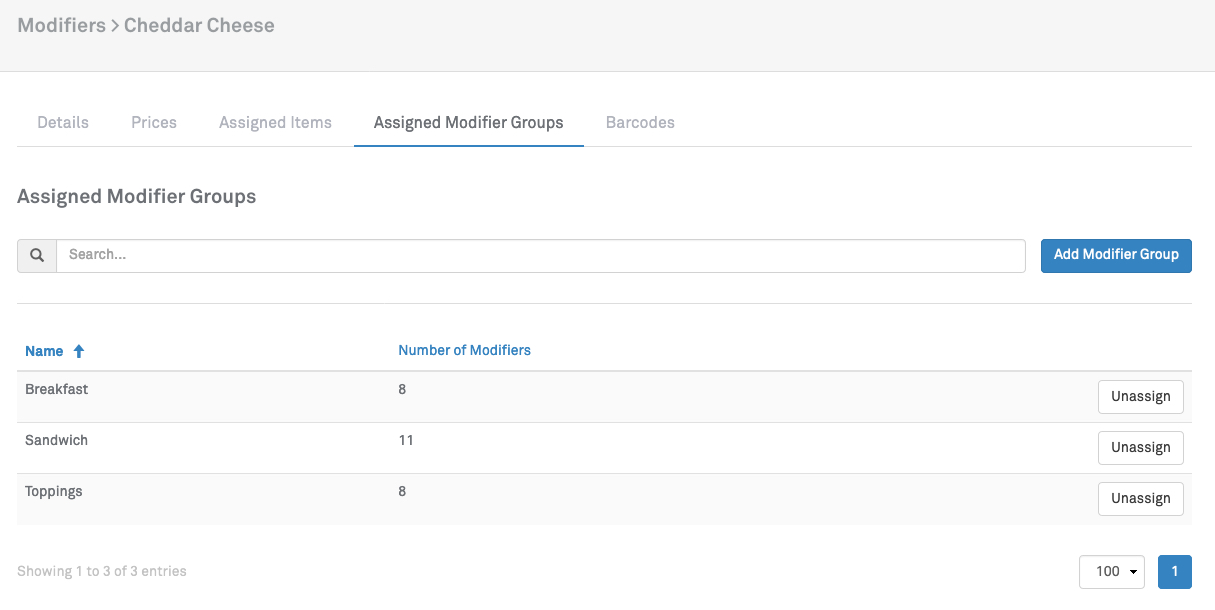Go to the Assigned Items tab
This screenshot has height=610, width=1215.
point(275,123)
